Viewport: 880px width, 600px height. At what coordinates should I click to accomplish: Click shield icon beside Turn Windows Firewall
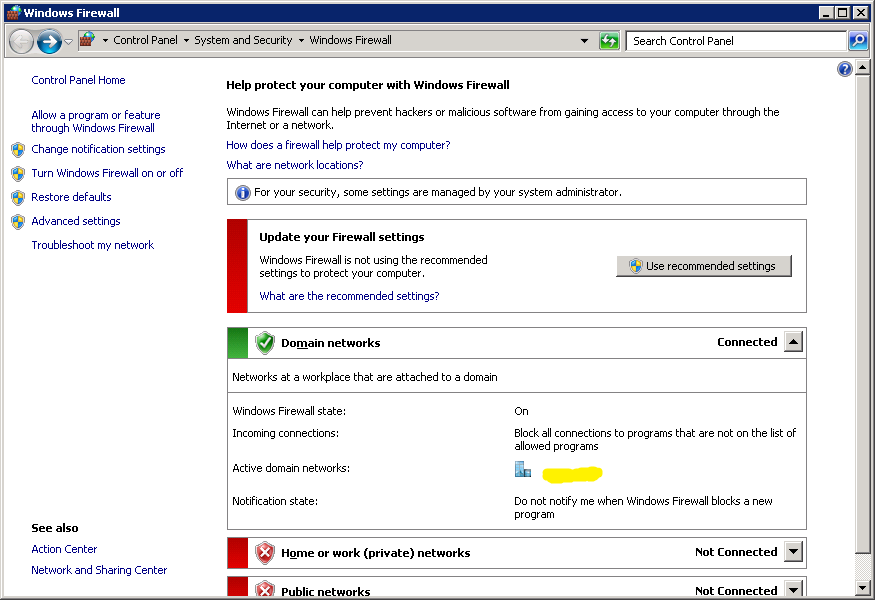[x=18, y=174]
